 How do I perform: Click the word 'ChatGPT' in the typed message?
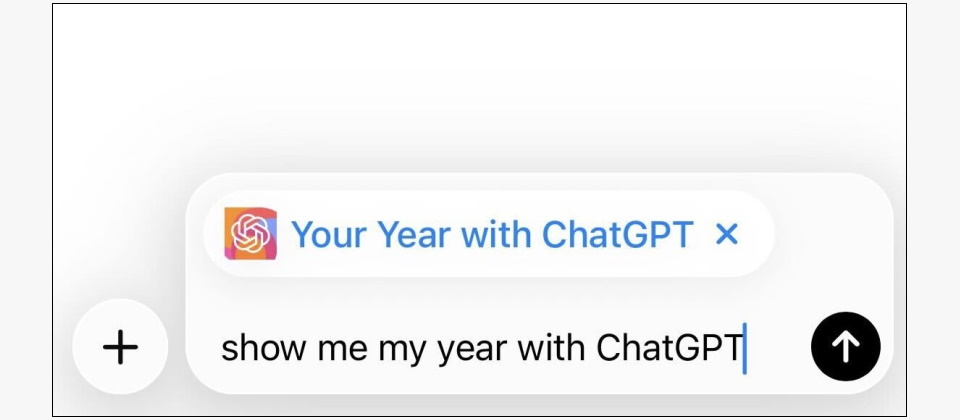[669, 347]
